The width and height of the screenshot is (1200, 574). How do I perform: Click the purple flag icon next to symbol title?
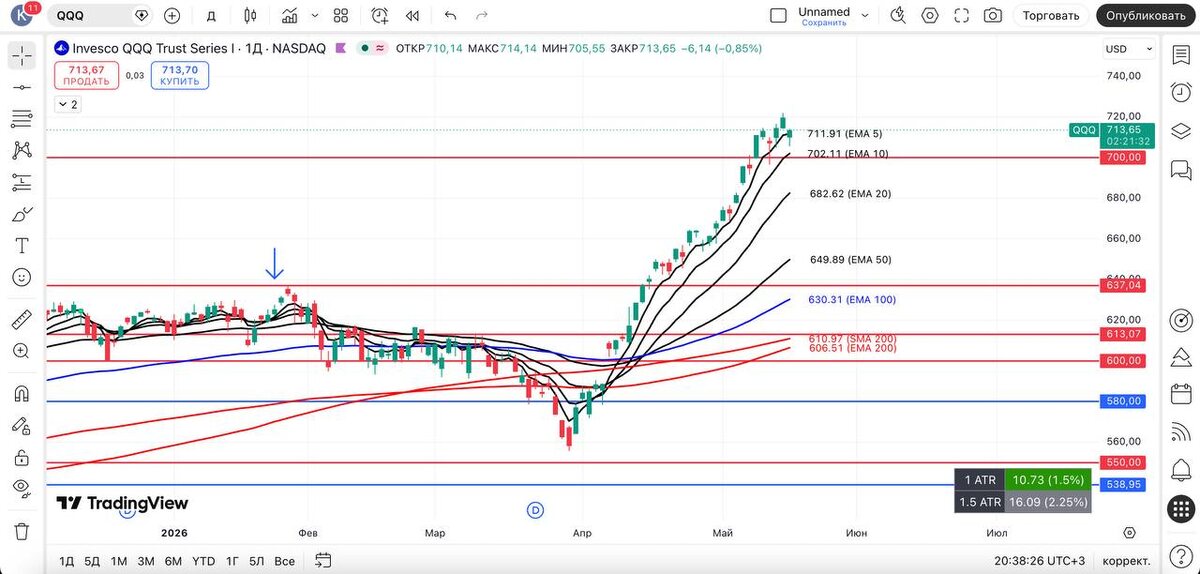pos(341,48)
